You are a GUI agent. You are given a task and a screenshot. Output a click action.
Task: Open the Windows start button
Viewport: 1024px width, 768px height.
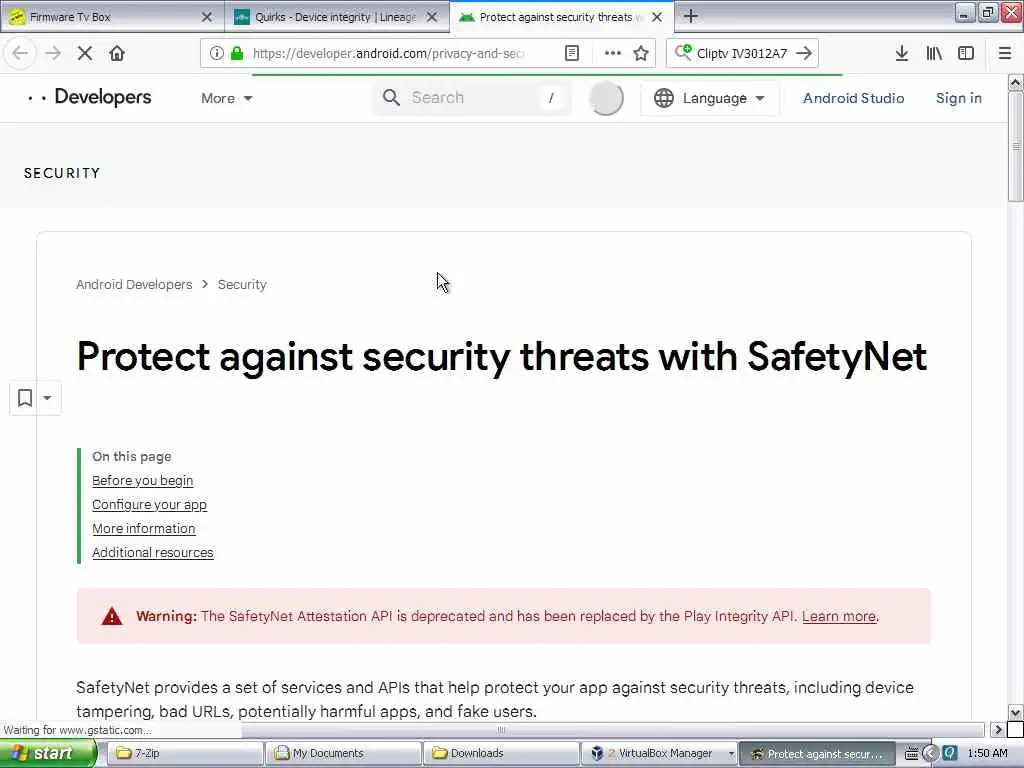coord(48,754)
